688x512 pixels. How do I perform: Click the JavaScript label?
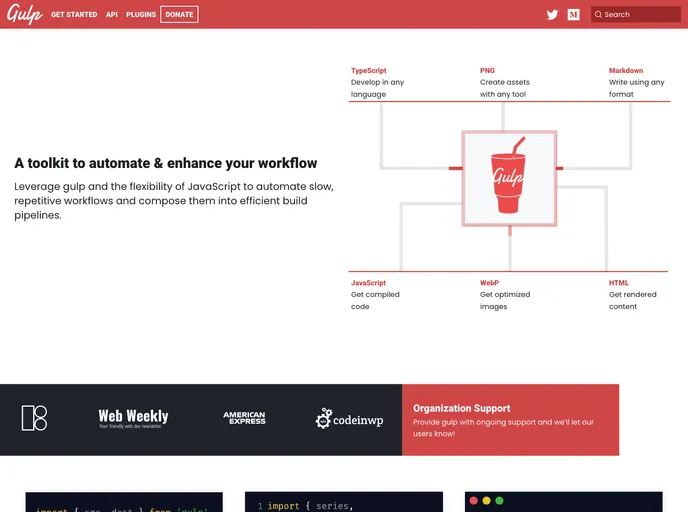(x=369, y=283)
